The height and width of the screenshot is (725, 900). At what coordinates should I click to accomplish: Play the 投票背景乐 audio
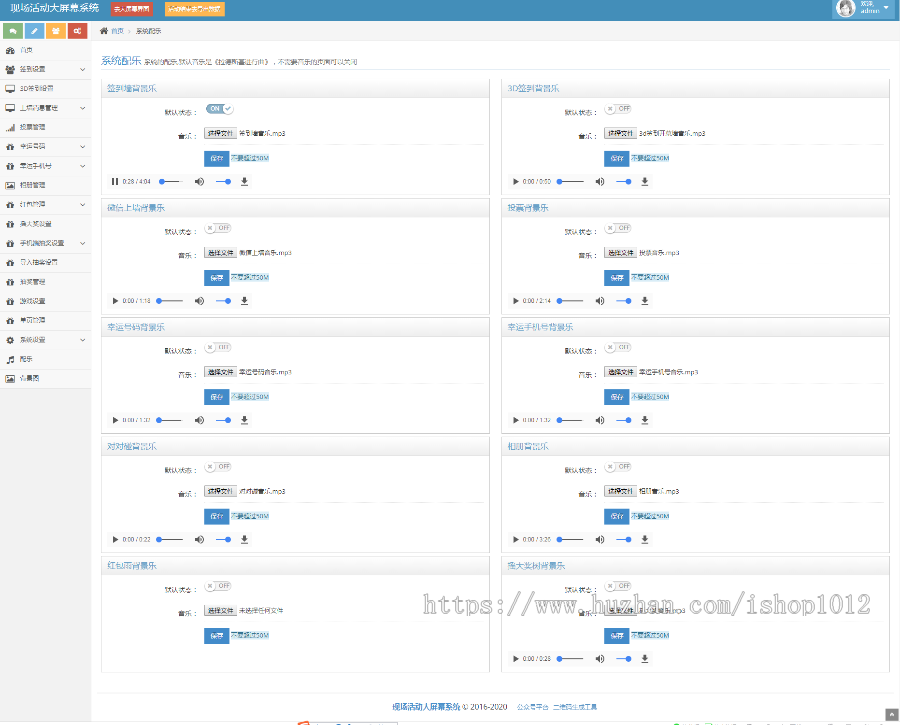515,301
